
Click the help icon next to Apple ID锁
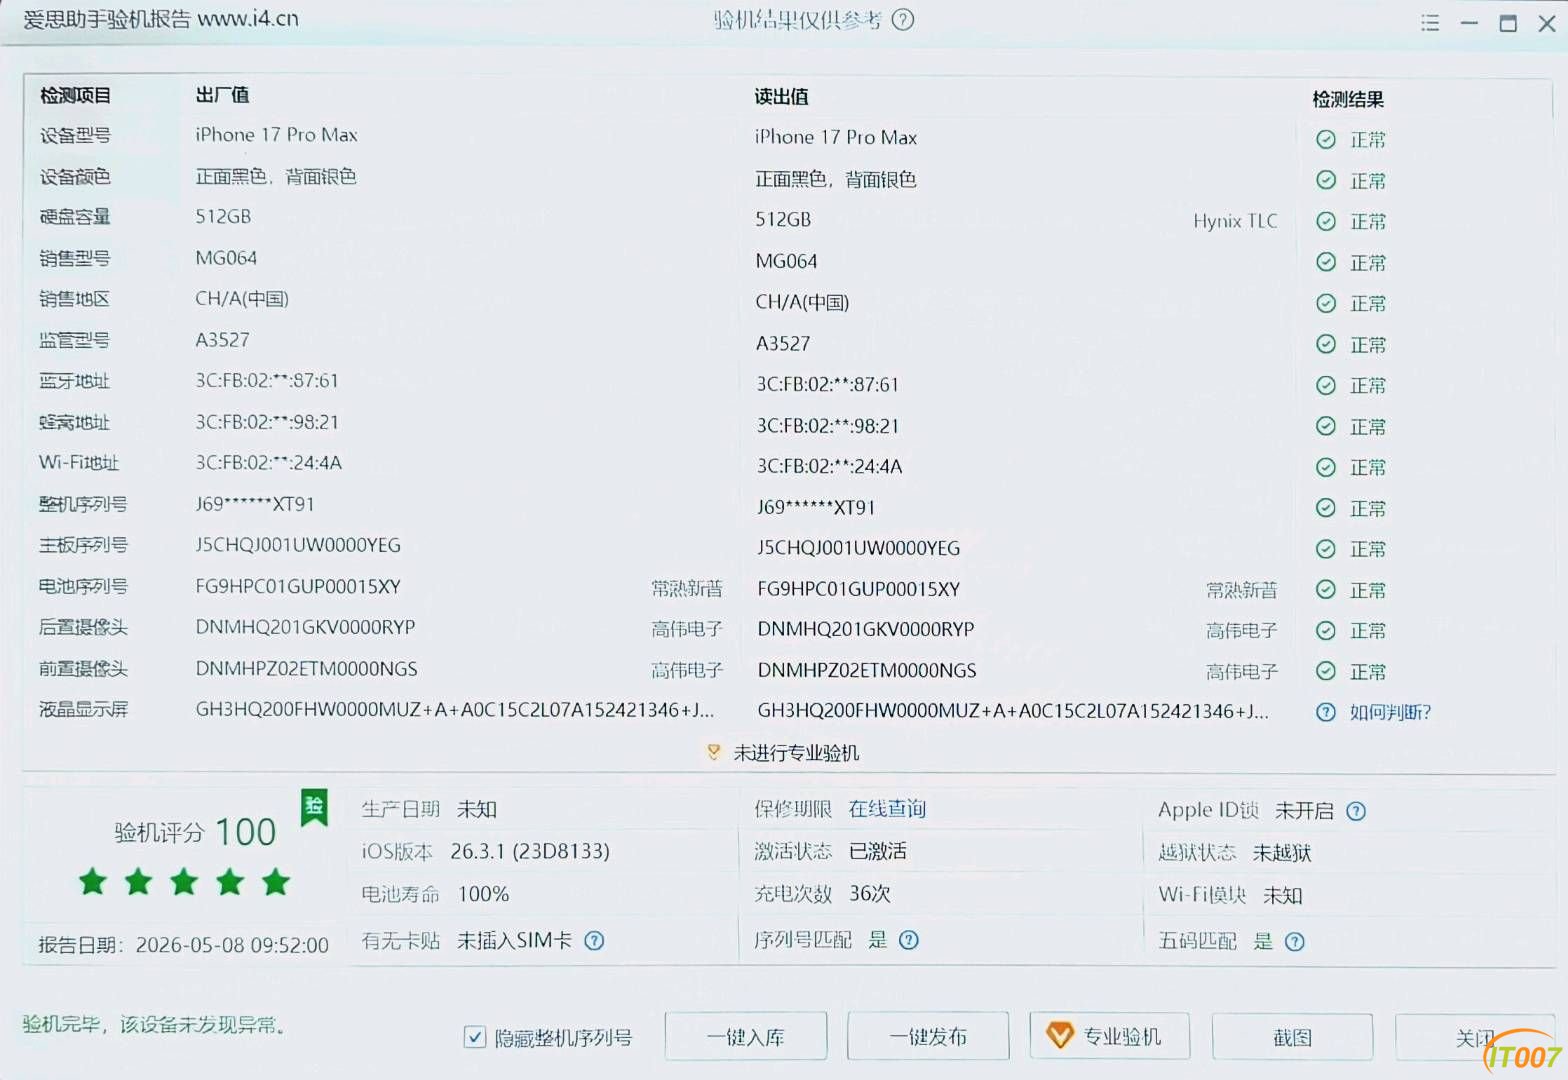[x=1356, y=811]
